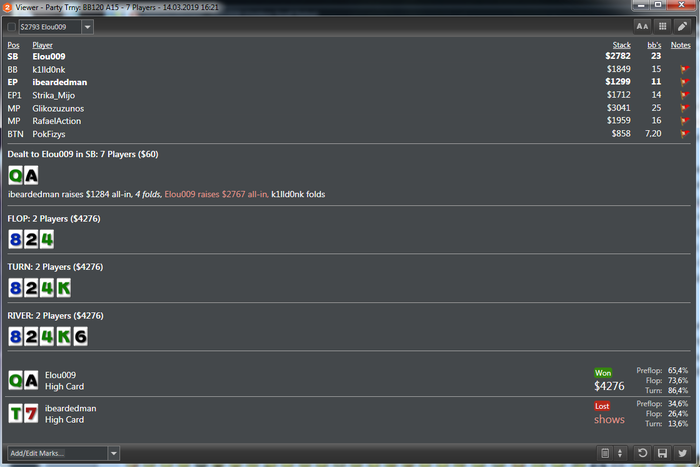Click the K card on the turn row
This screenshot has height=467, width=700.
pos(64,288)
